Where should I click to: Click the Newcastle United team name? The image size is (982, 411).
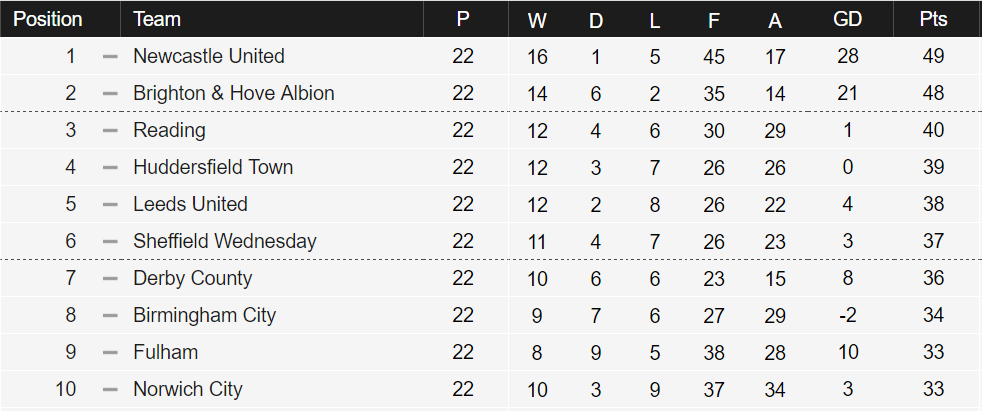[209, 56]
